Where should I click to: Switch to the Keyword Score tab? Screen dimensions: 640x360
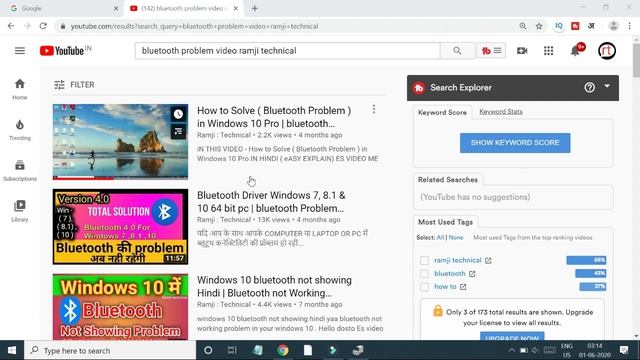tap(442, 112)
